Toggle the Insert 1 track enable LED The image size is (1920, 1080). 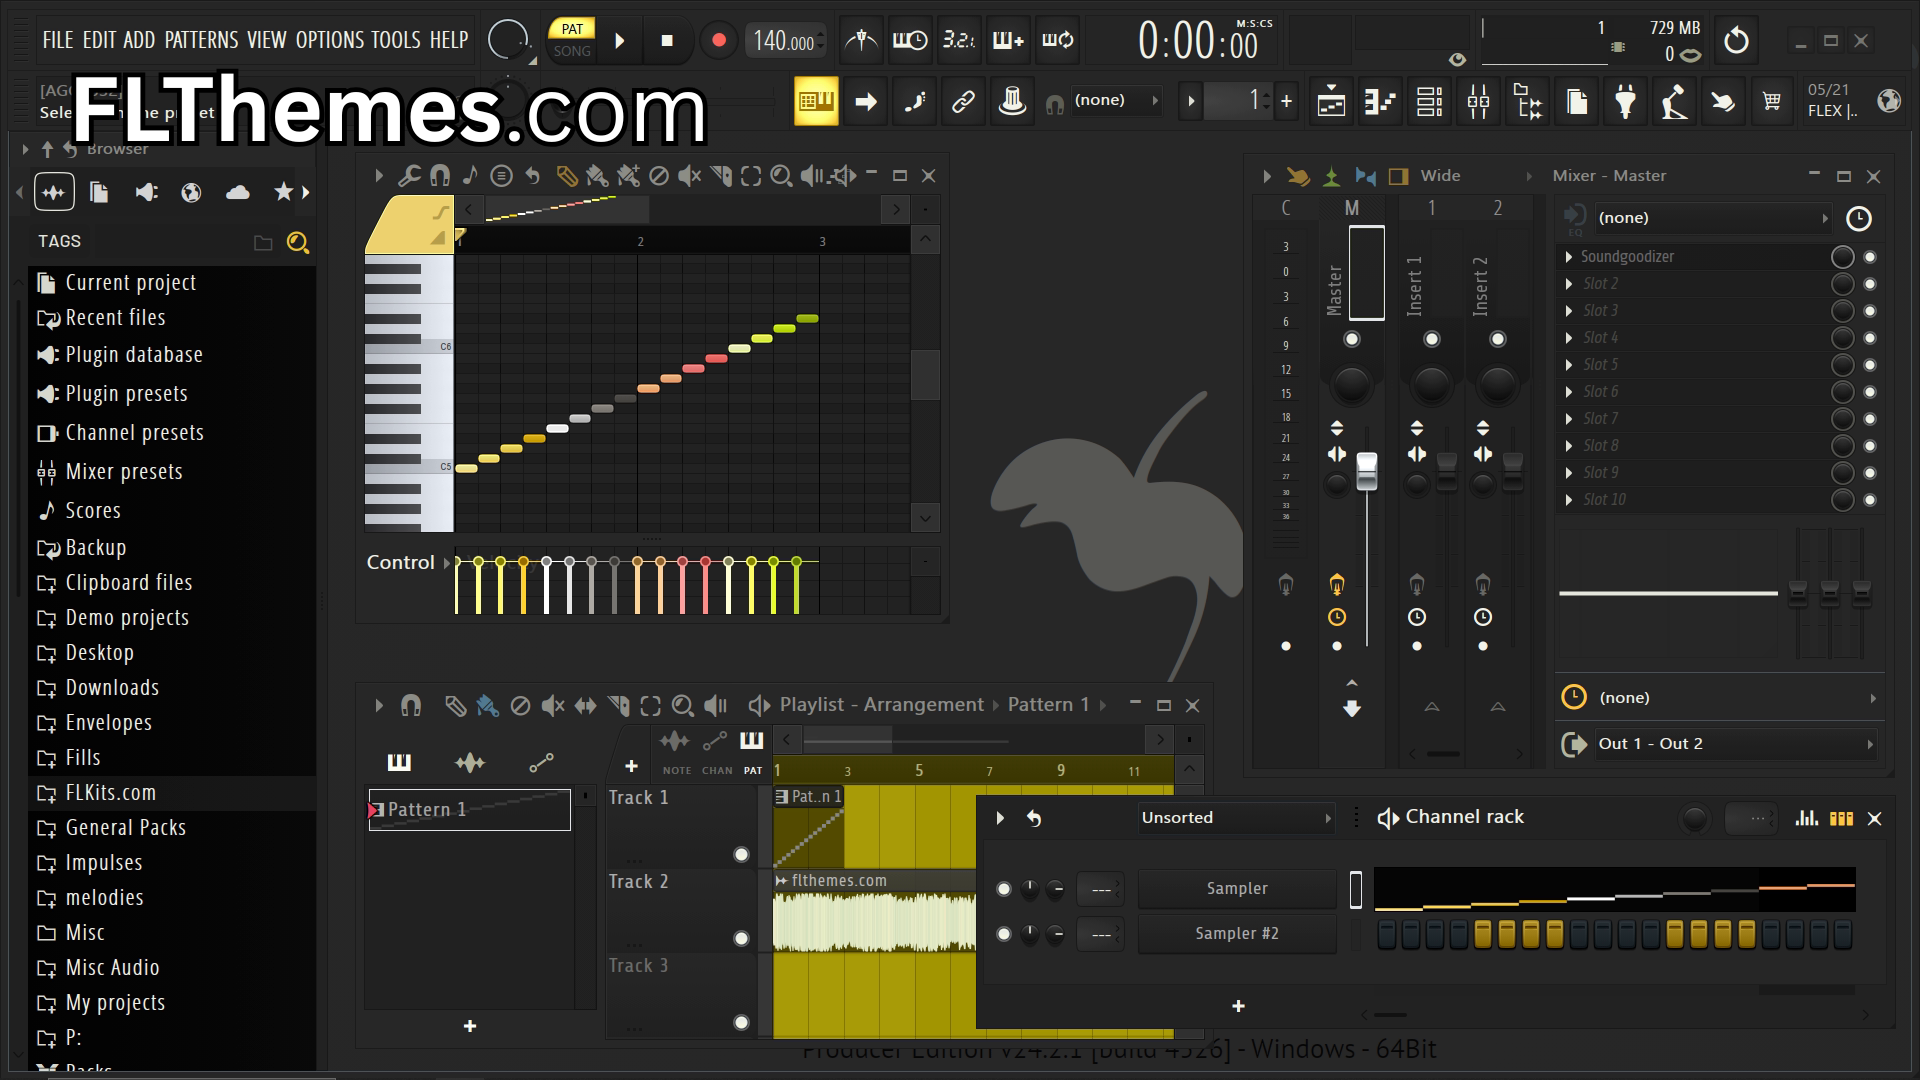(x=1432, y=339)
